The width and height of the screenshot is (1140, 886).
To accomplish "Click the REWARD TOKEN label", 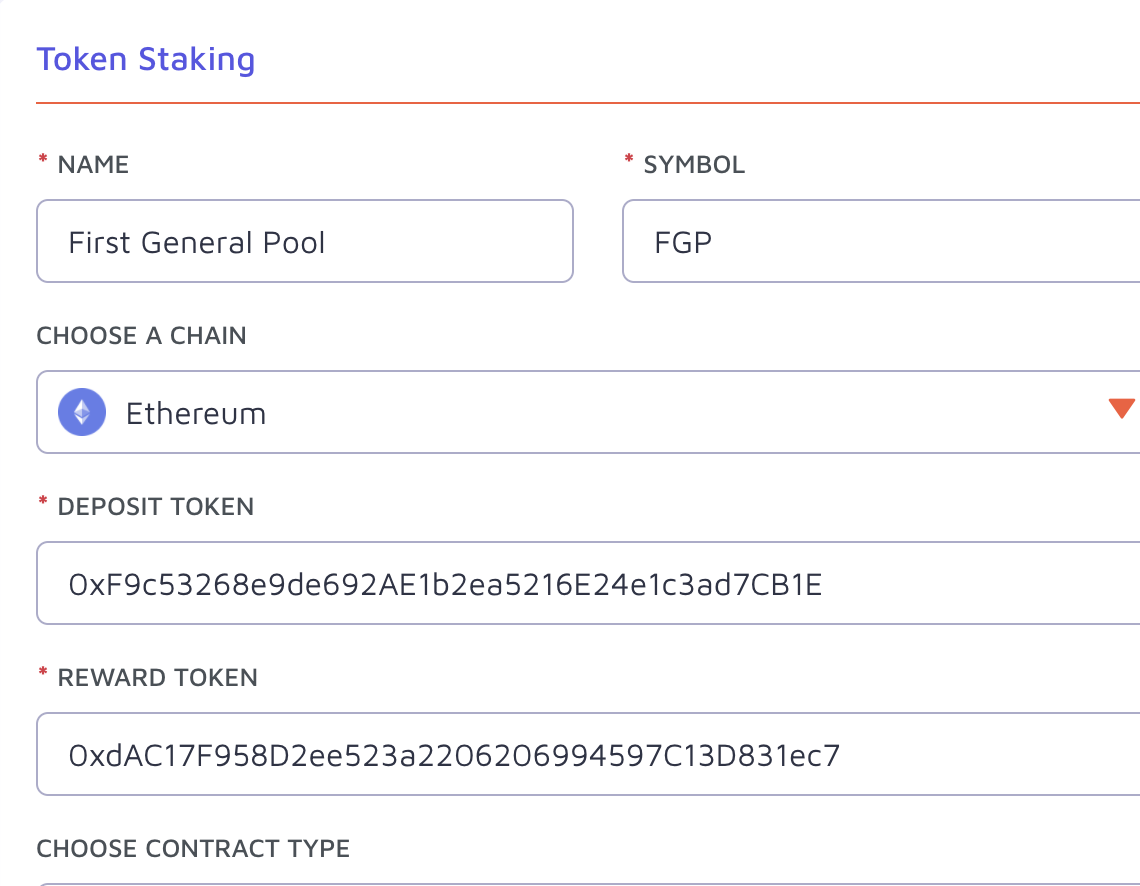I will (158, 677).
